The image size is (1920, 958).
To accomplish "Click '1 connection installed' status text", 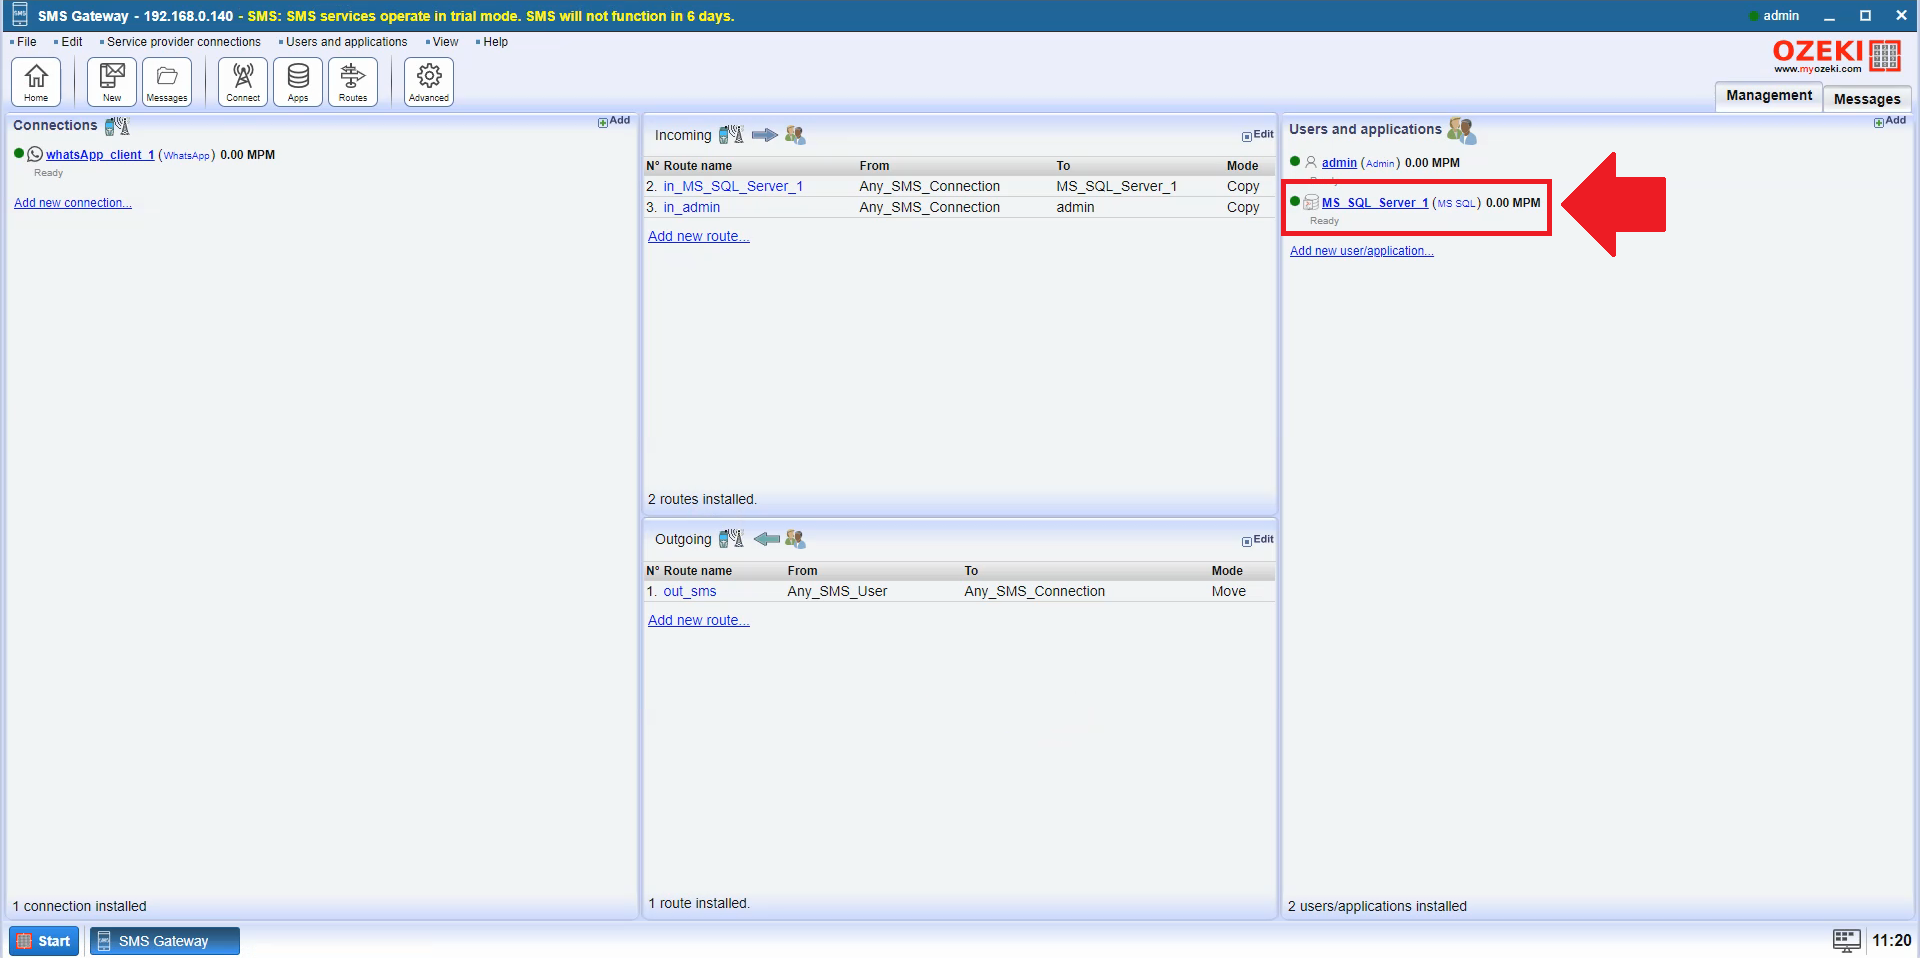I will click(80, 906).
